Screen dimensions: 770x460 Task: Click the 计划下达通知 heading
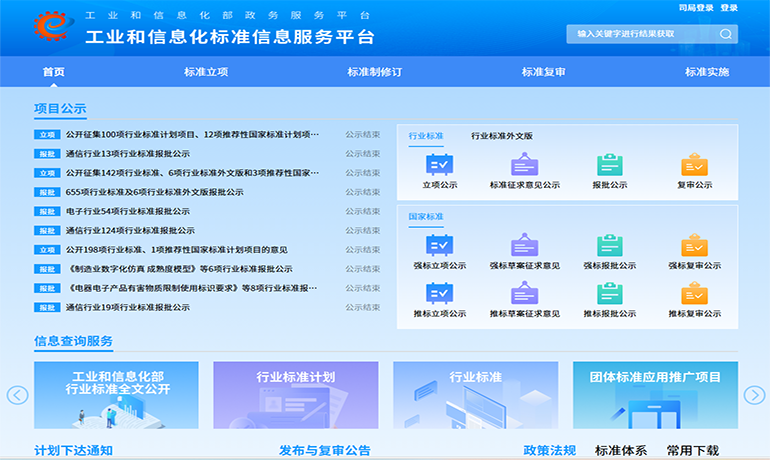click(x=73, y=450)
